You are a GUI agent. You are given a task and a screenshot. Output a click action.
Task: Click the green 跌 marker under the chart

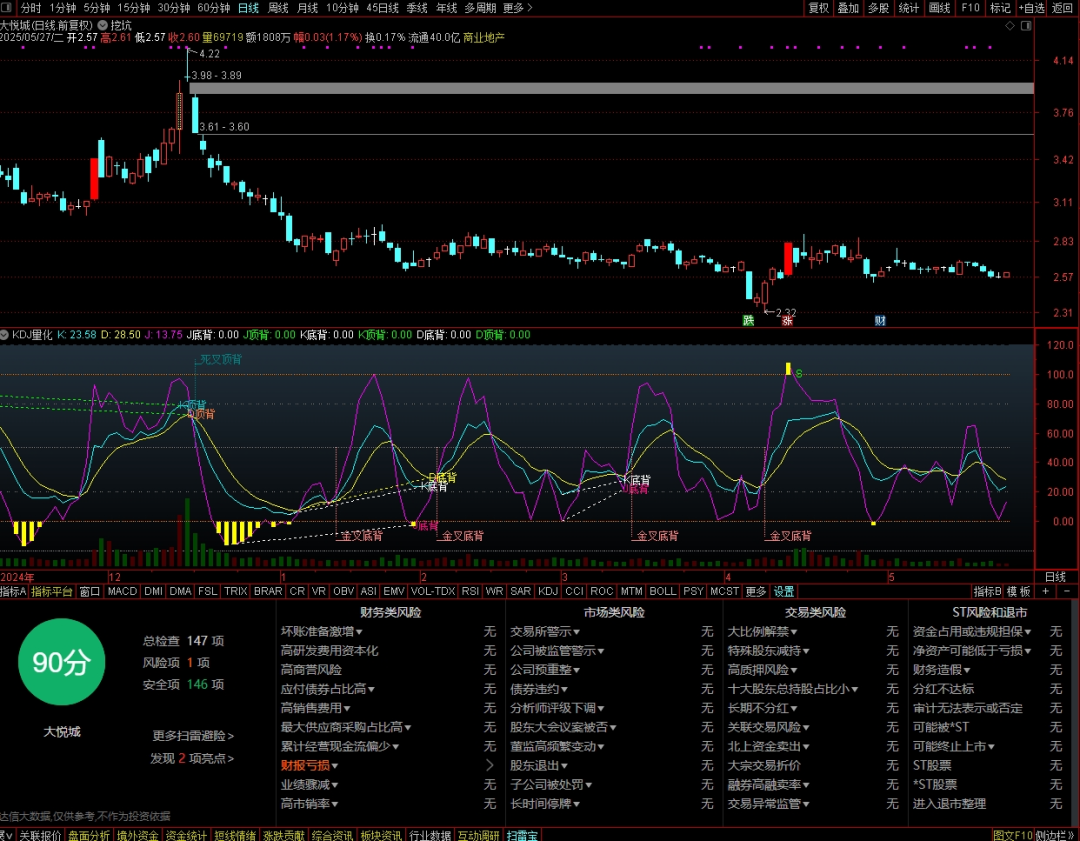click(x=748, y=320)
